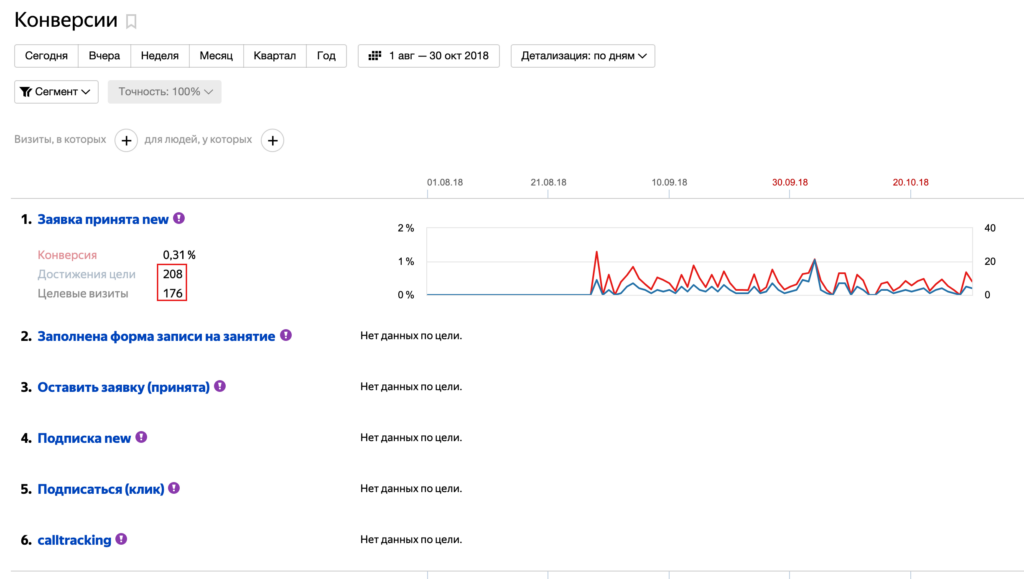The height and width of the screenshot is (579, 1024).
Task: Click info icon beside 'Заявка принята new'
Action: click(x=179, y=218)
